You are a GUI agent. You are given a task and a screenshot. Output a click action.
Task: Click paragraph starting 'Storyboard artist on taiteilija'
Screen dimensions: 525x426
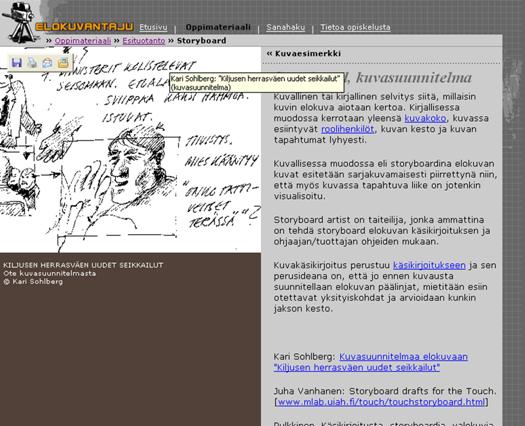pos(382,231)
